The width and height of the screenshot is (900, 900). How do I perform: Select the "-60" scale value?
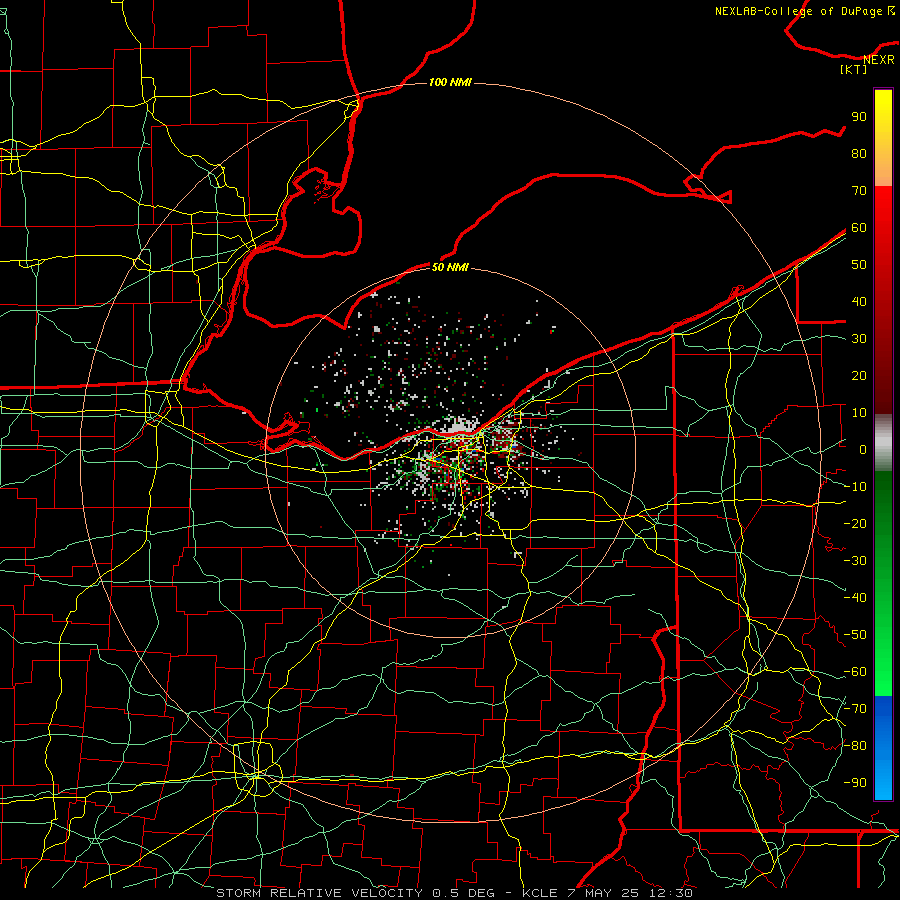click(855, 672)
